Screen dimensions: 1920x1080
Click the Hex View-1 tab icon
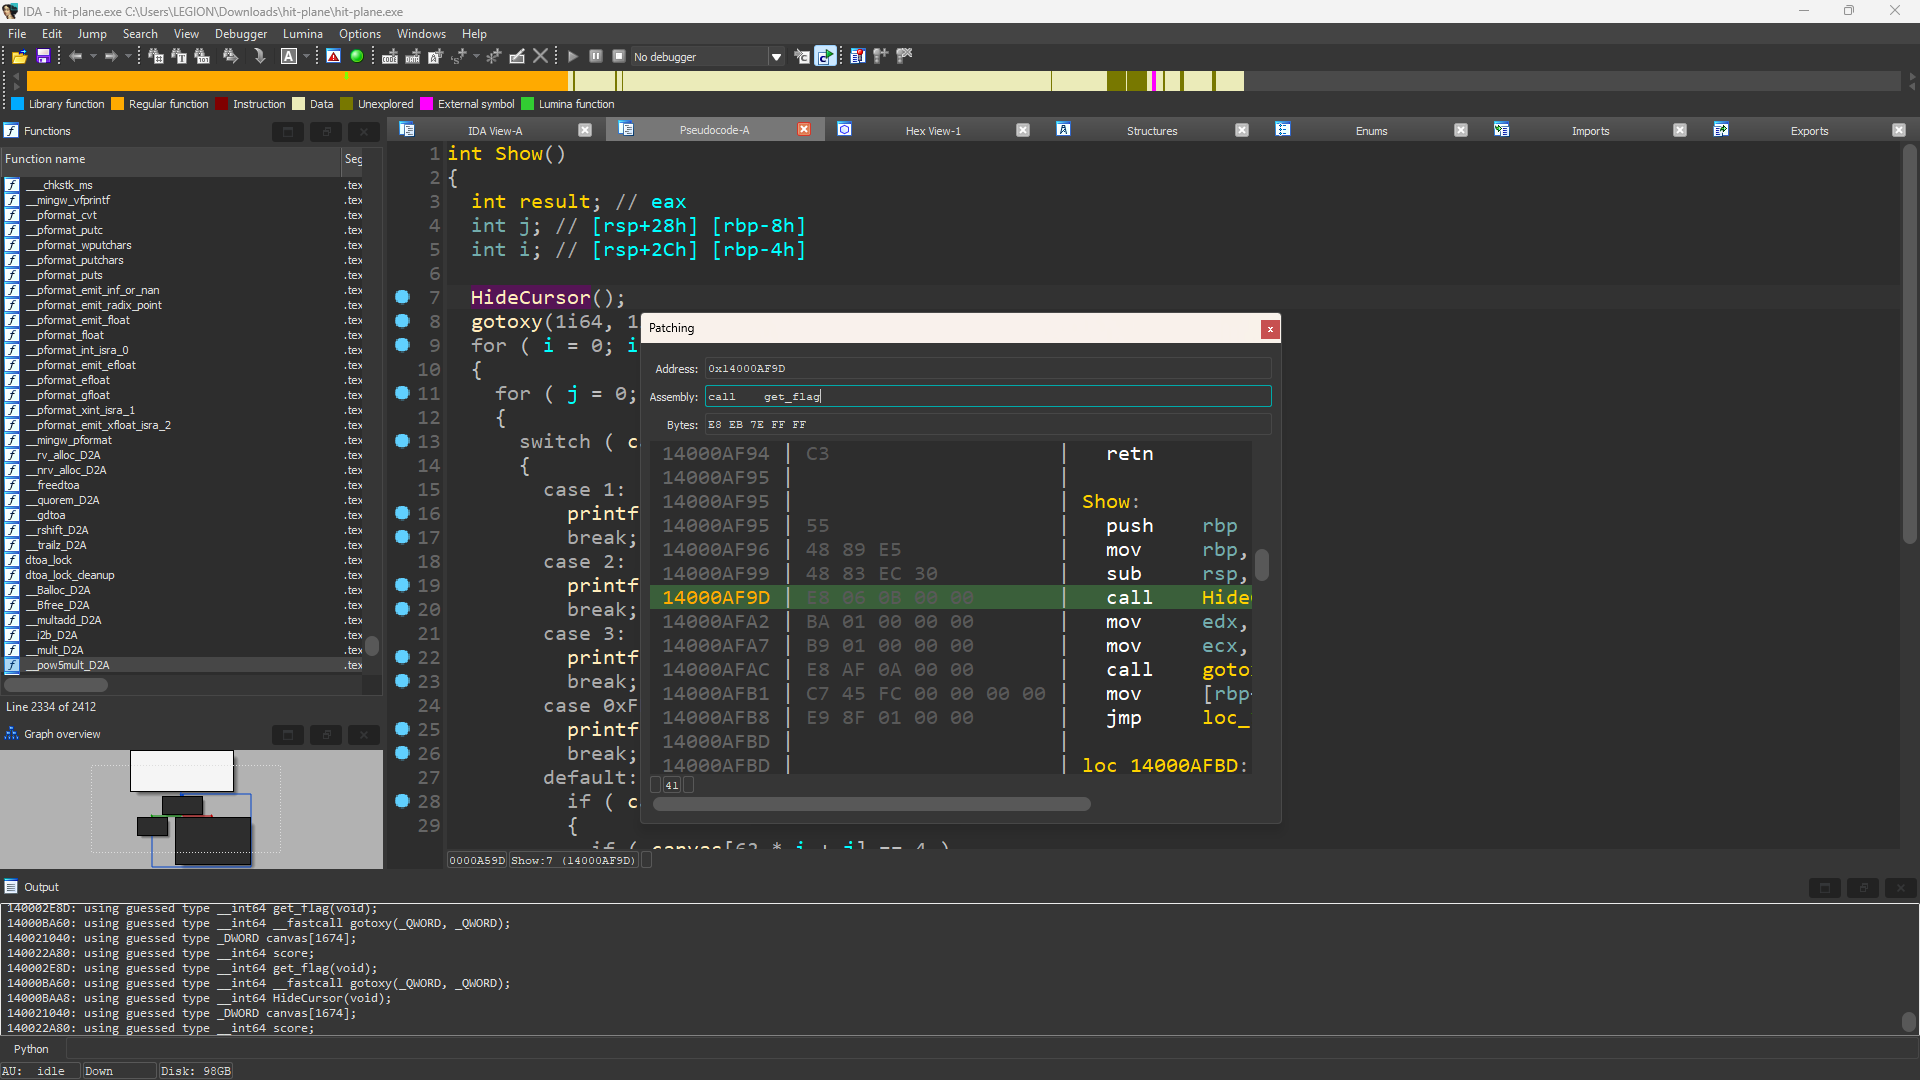pyautogui.click(x=845, y=130)
